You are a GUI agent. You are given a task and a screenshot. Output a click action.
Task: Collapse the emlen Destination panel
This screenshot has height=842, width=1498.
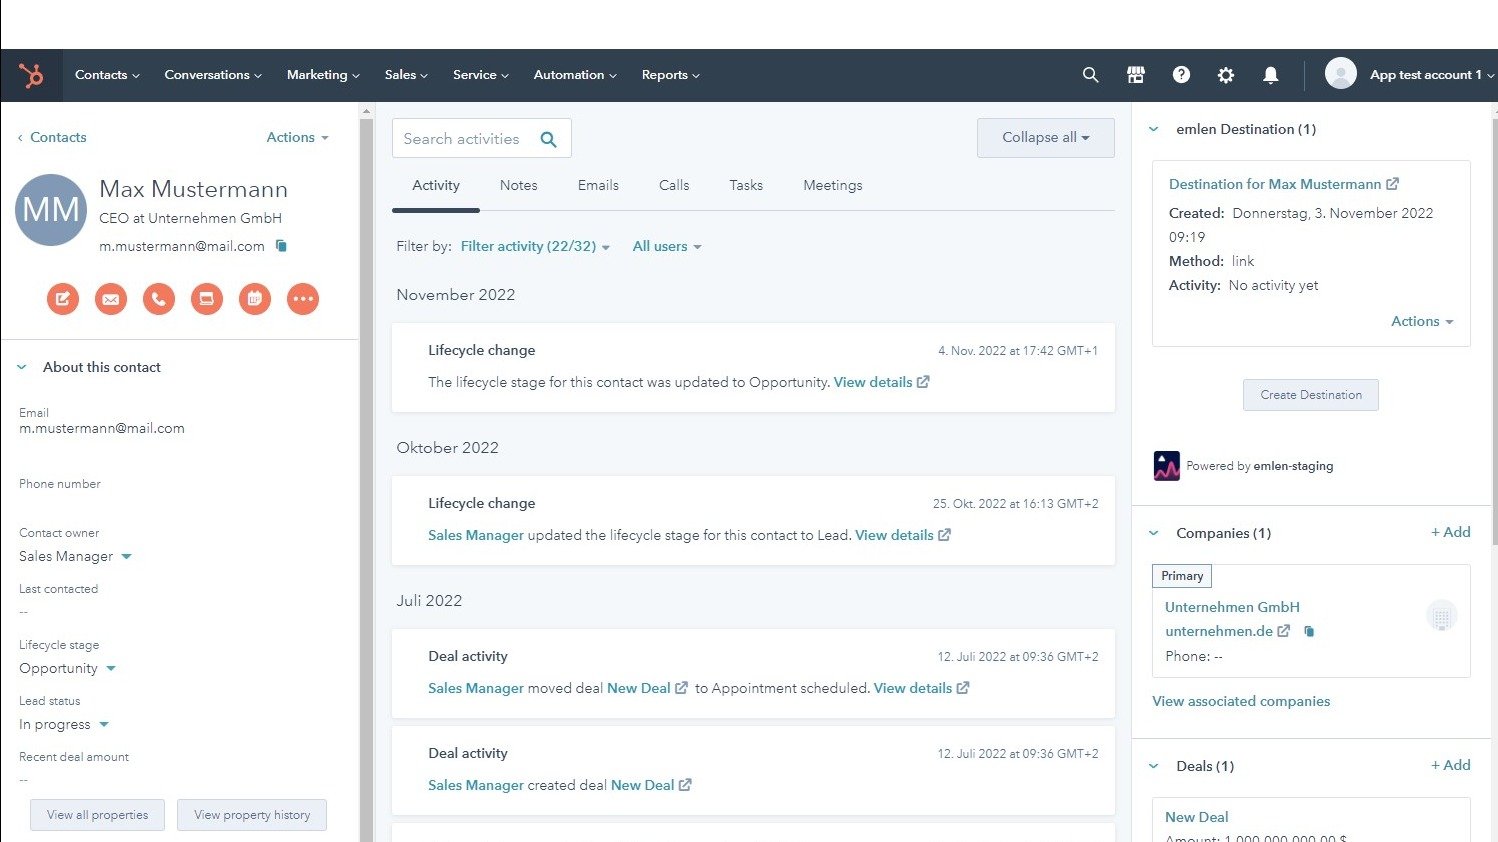coord(1154,129)
